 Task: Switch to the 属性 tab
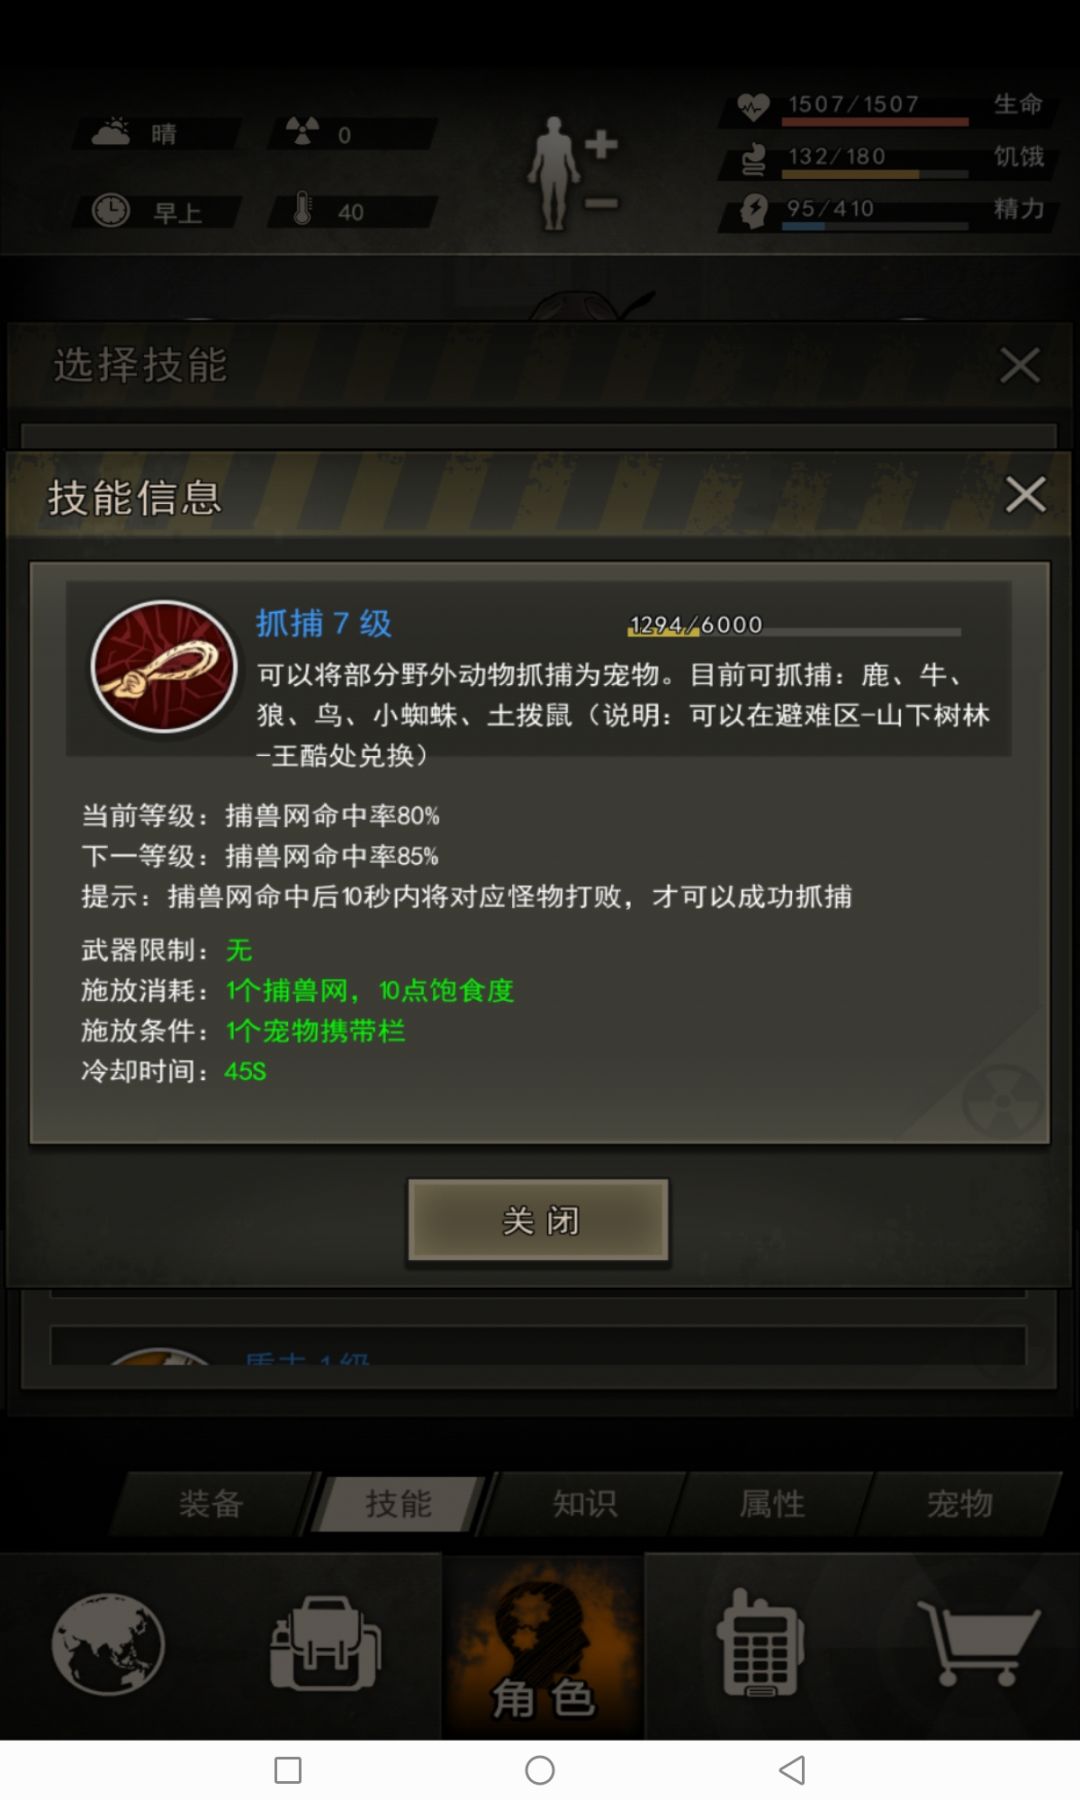pyautogui.click(x=772, y=1503)
